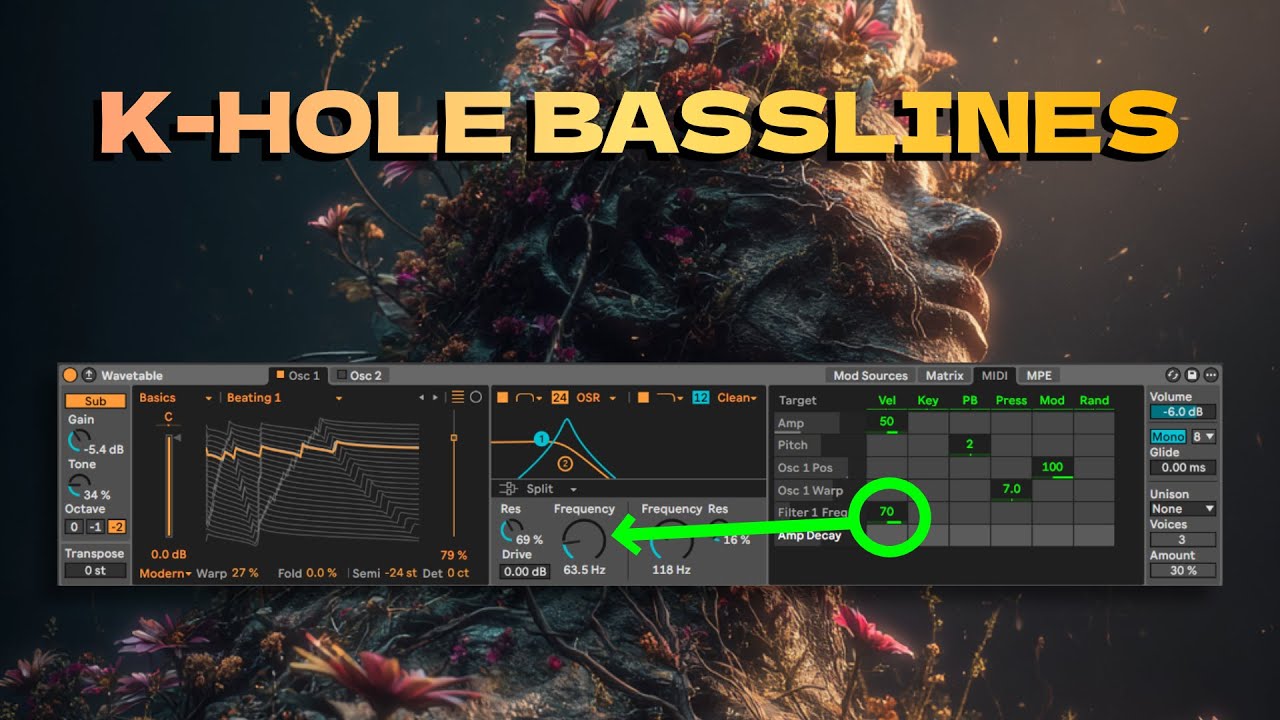1280x720 pixels.
Task: Set sub Octave to 0
Action: [74, 527]
